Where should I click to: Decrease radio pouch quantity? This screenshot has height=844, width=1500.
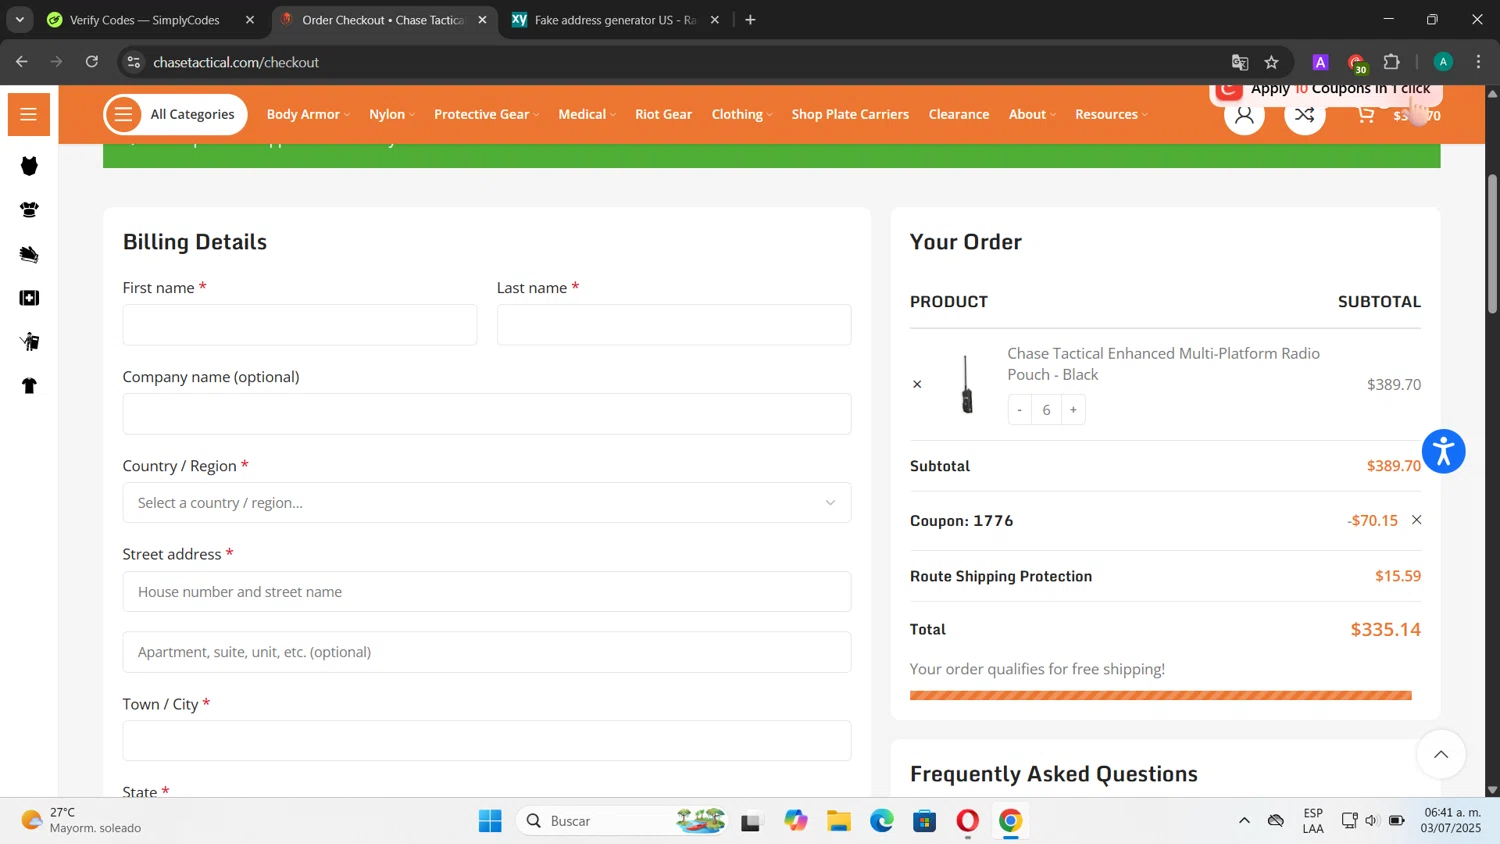[1019, 410]
